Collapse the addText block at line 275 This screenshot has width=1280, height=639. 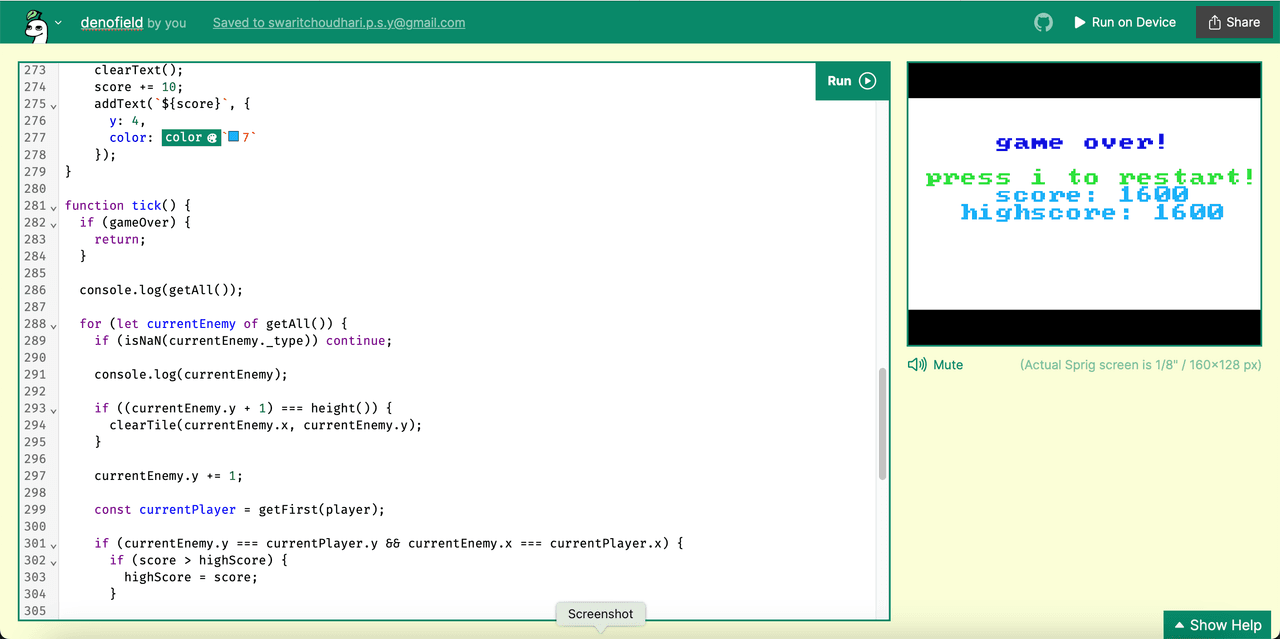pos(54,105)
